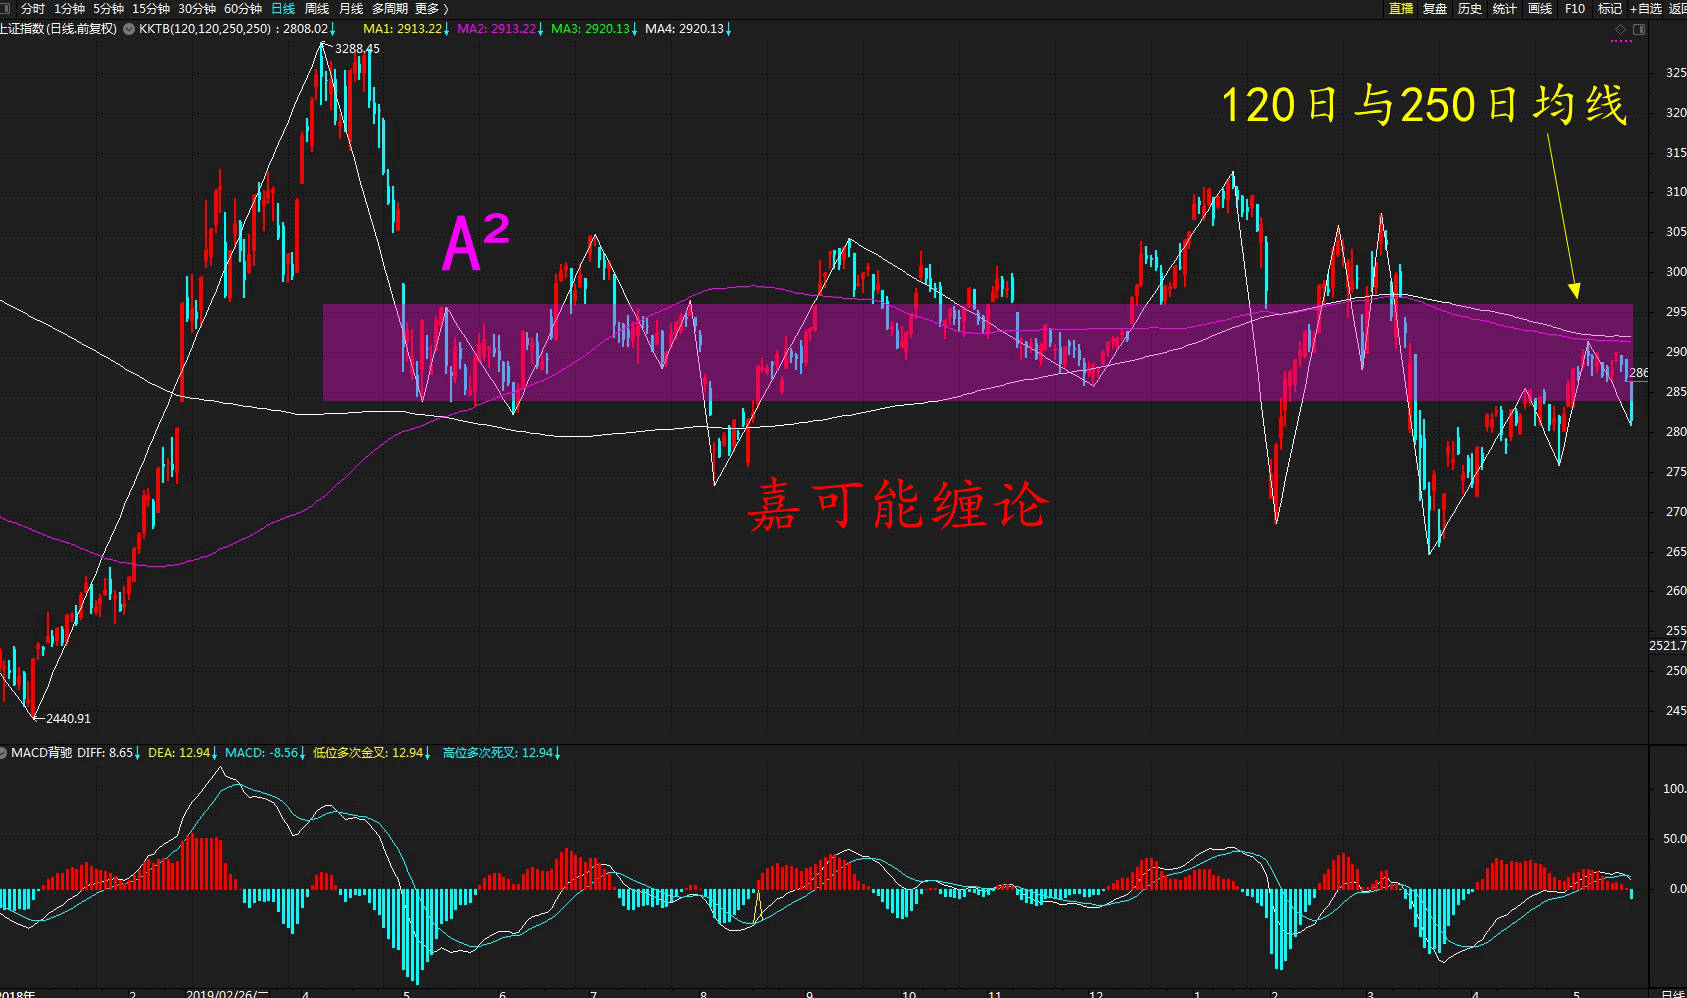Image resolution: width=1687 pixels, height=998 pixels.
Task: Select the 分时 intraday tab
Action: (x=32, y=8)
